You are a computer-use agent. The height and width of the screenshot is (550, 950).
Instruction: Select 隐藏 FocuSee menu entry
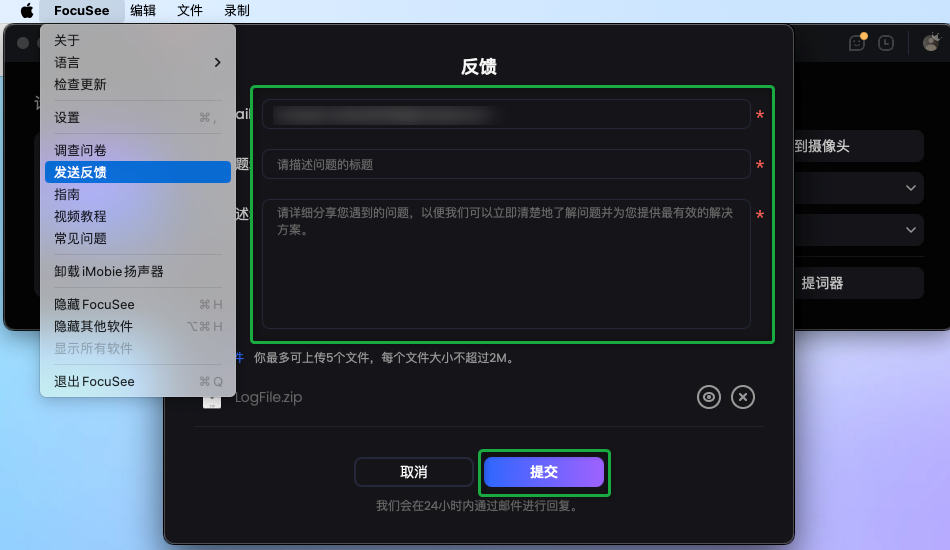pos(138,305)
